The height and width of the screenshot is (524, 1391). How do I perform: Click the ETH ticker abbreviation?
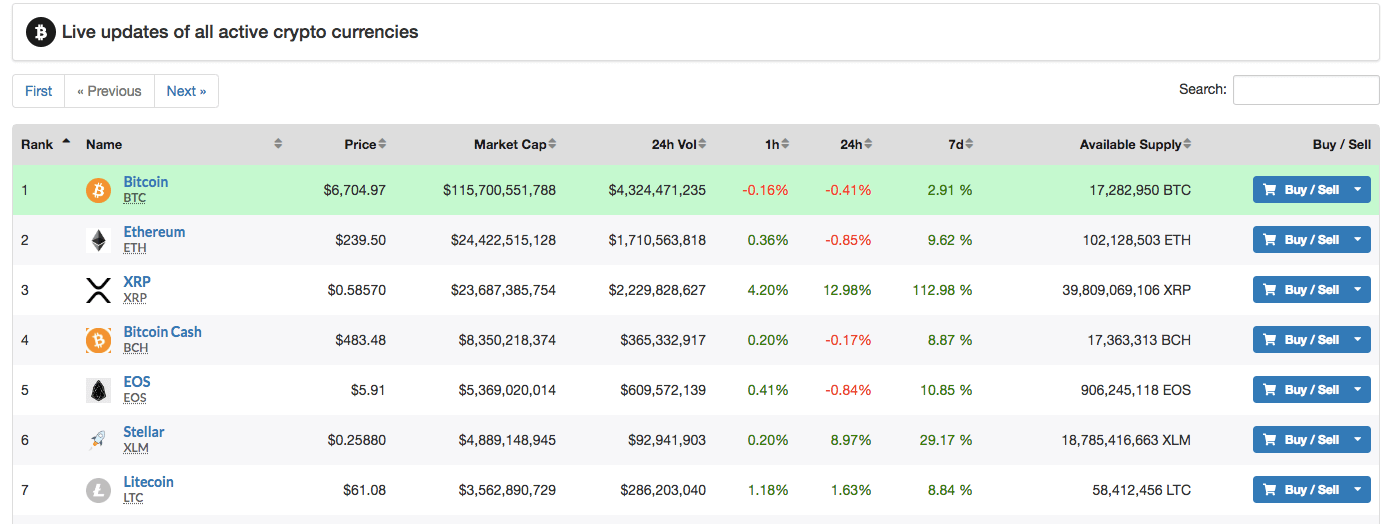click(x=135, y=248)
